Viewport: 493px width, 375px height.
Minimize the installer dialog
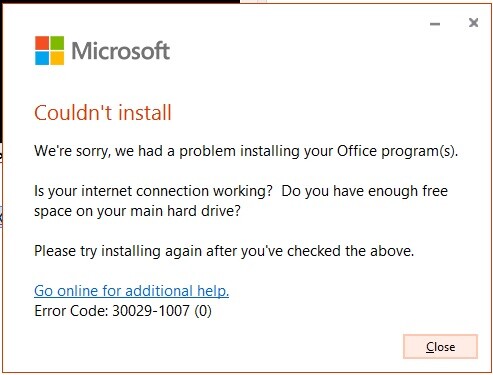(x=435, y=24)
